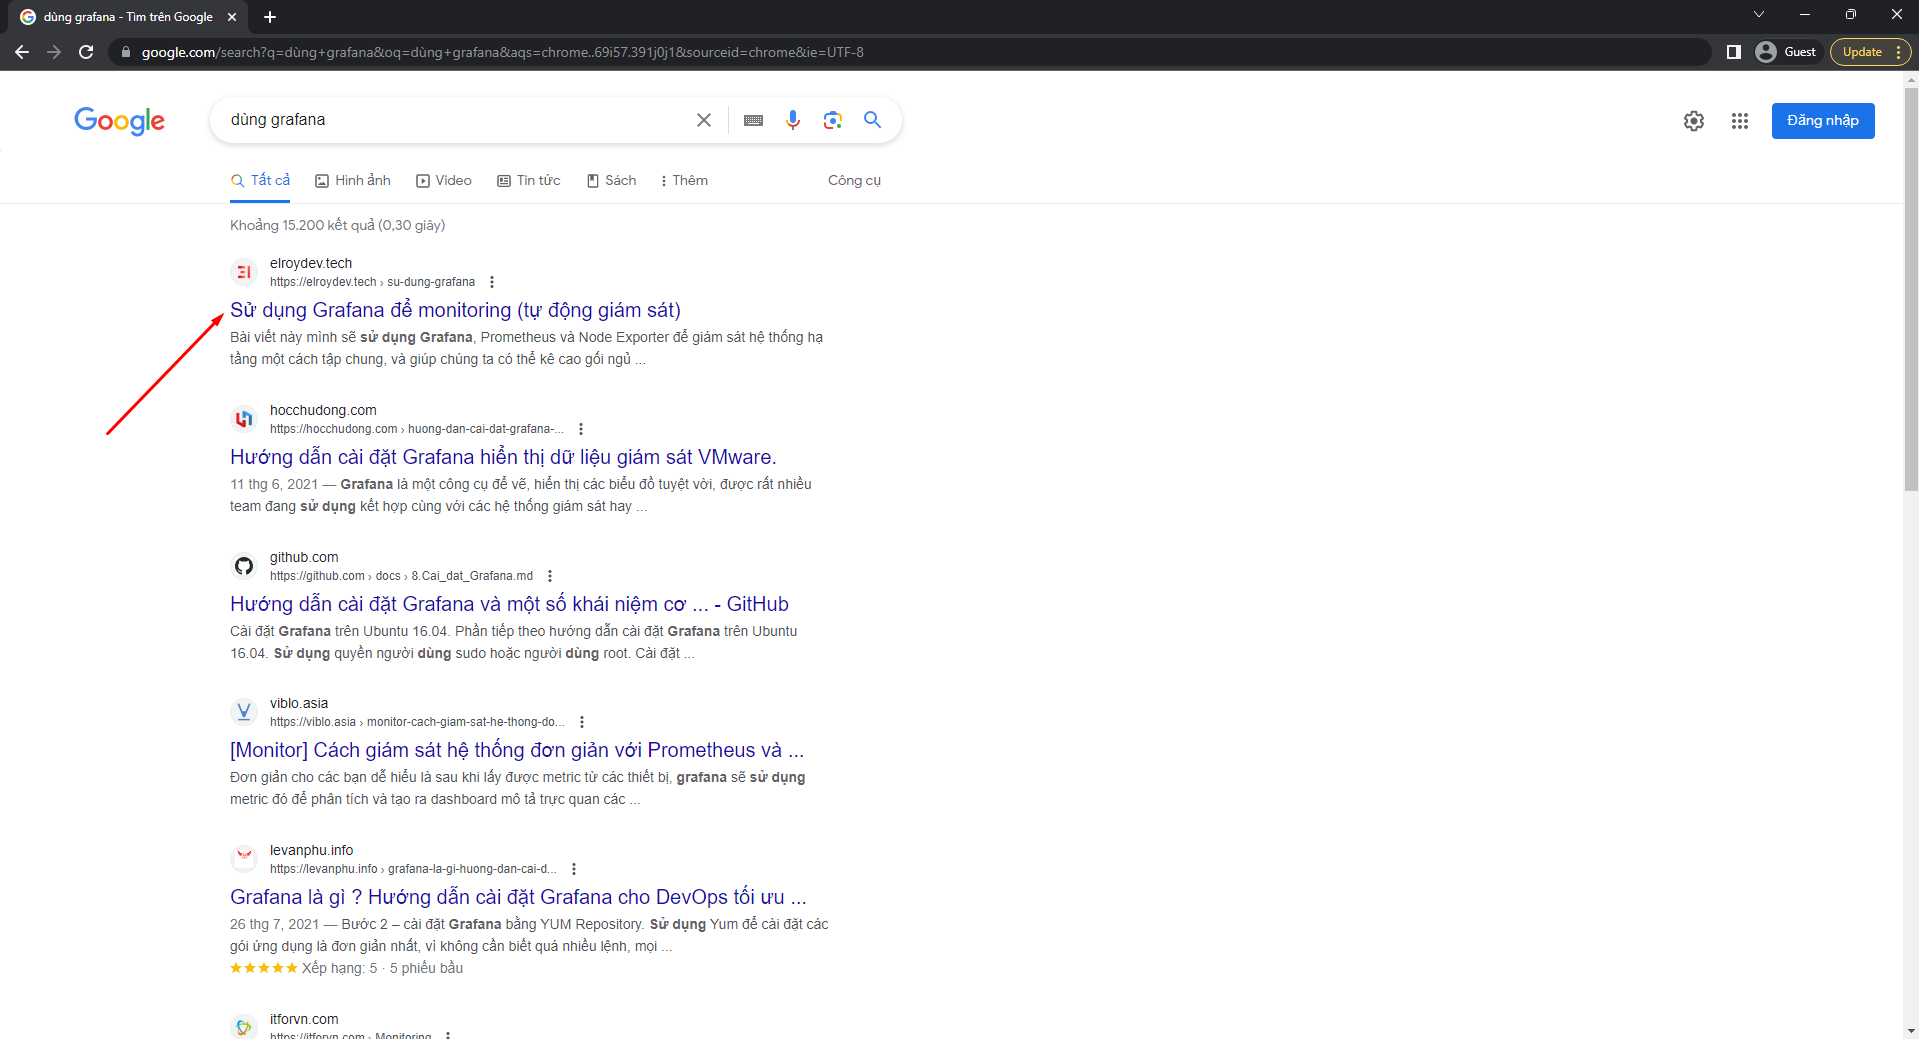Screen dimensions: 1919x1039
Task: Click the elroydev.tech favicon
Action: tap(244, 272)
